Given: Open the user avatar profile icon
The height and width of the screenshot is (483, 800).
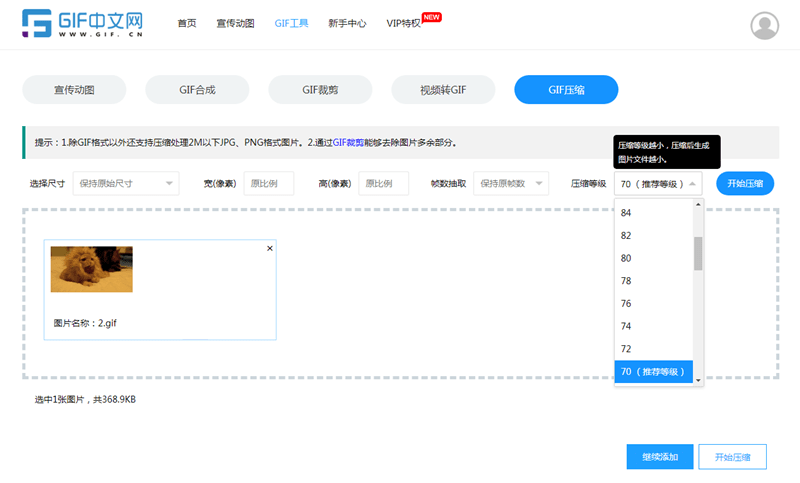Looking at the screenshot, I should click(764, 25).
